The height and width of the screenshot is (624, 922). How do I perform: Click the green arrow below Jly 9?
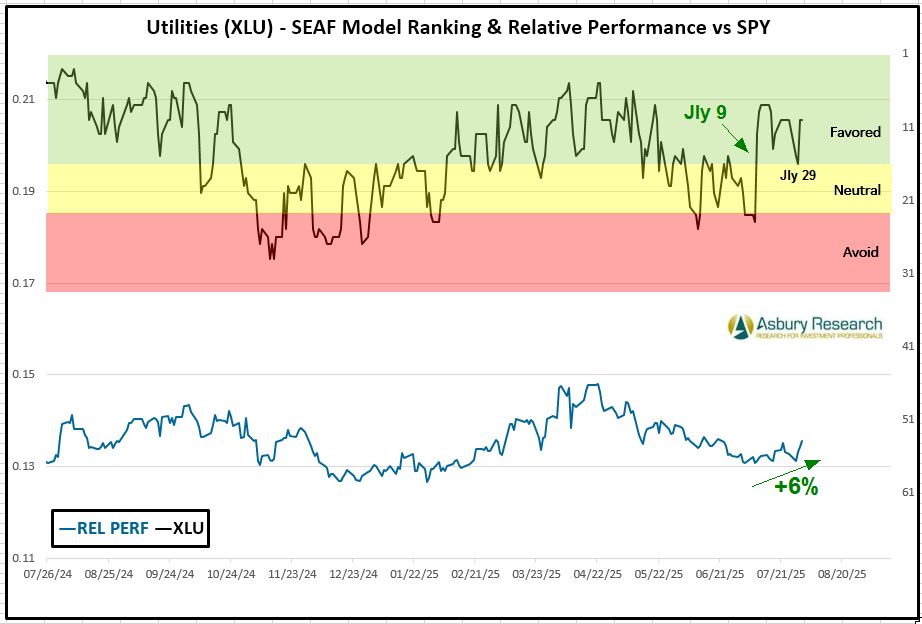tap(735, 138)
